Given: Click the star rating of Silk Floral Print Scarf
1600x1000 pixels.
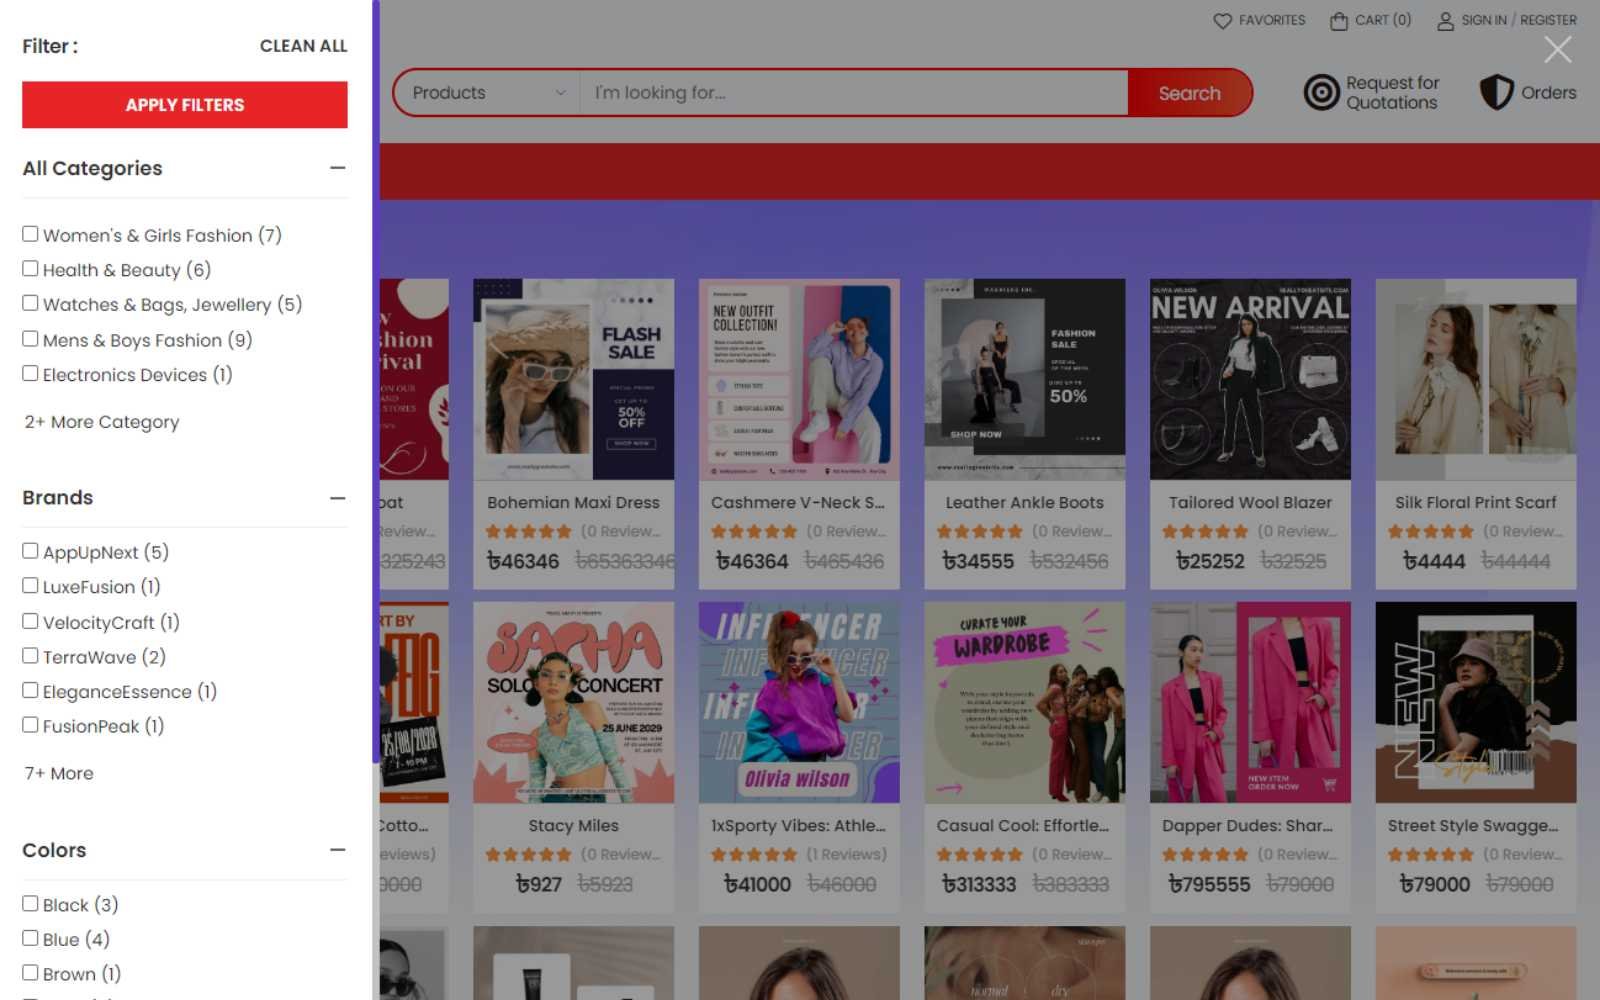Looking at the screenshot, I should [1430, 532].
